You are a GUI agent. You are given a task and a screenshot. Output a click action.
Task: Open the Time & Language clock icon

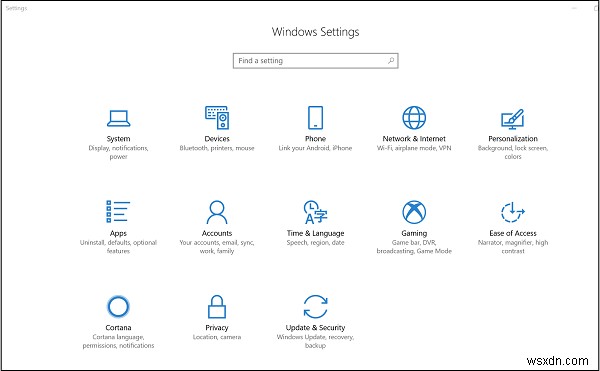[315, 212]
